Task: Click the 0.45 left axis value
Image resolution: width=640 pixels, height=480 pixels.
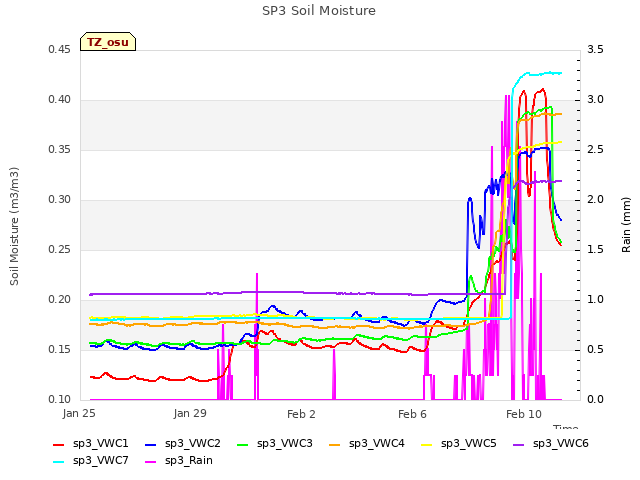Action: point(60,49)
